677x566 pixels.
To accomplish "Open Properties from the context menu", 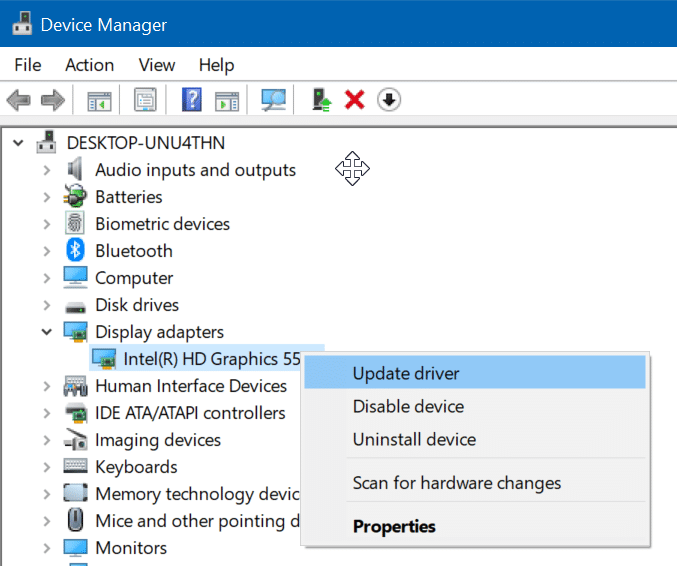I will tap(394, 526).
